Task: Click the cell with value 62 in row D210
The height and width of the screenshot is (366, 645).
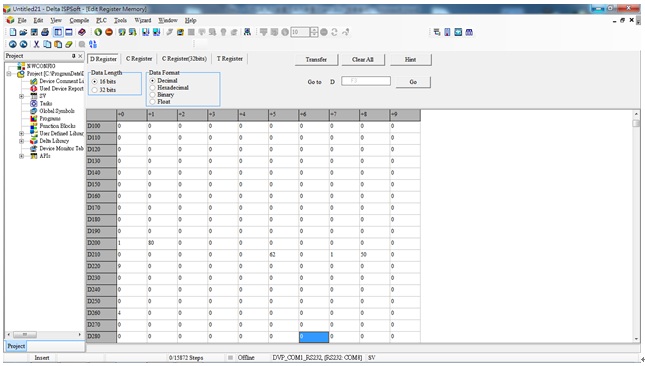Action: [x=284, y=255]
